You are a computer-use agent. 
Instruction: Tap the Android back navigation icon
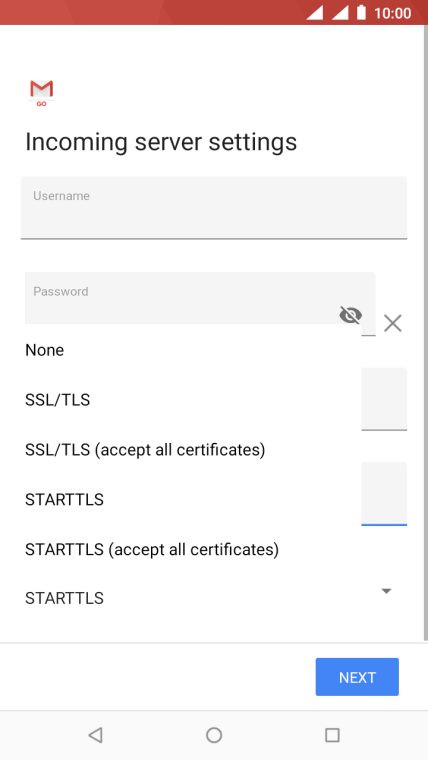point(95,735)
